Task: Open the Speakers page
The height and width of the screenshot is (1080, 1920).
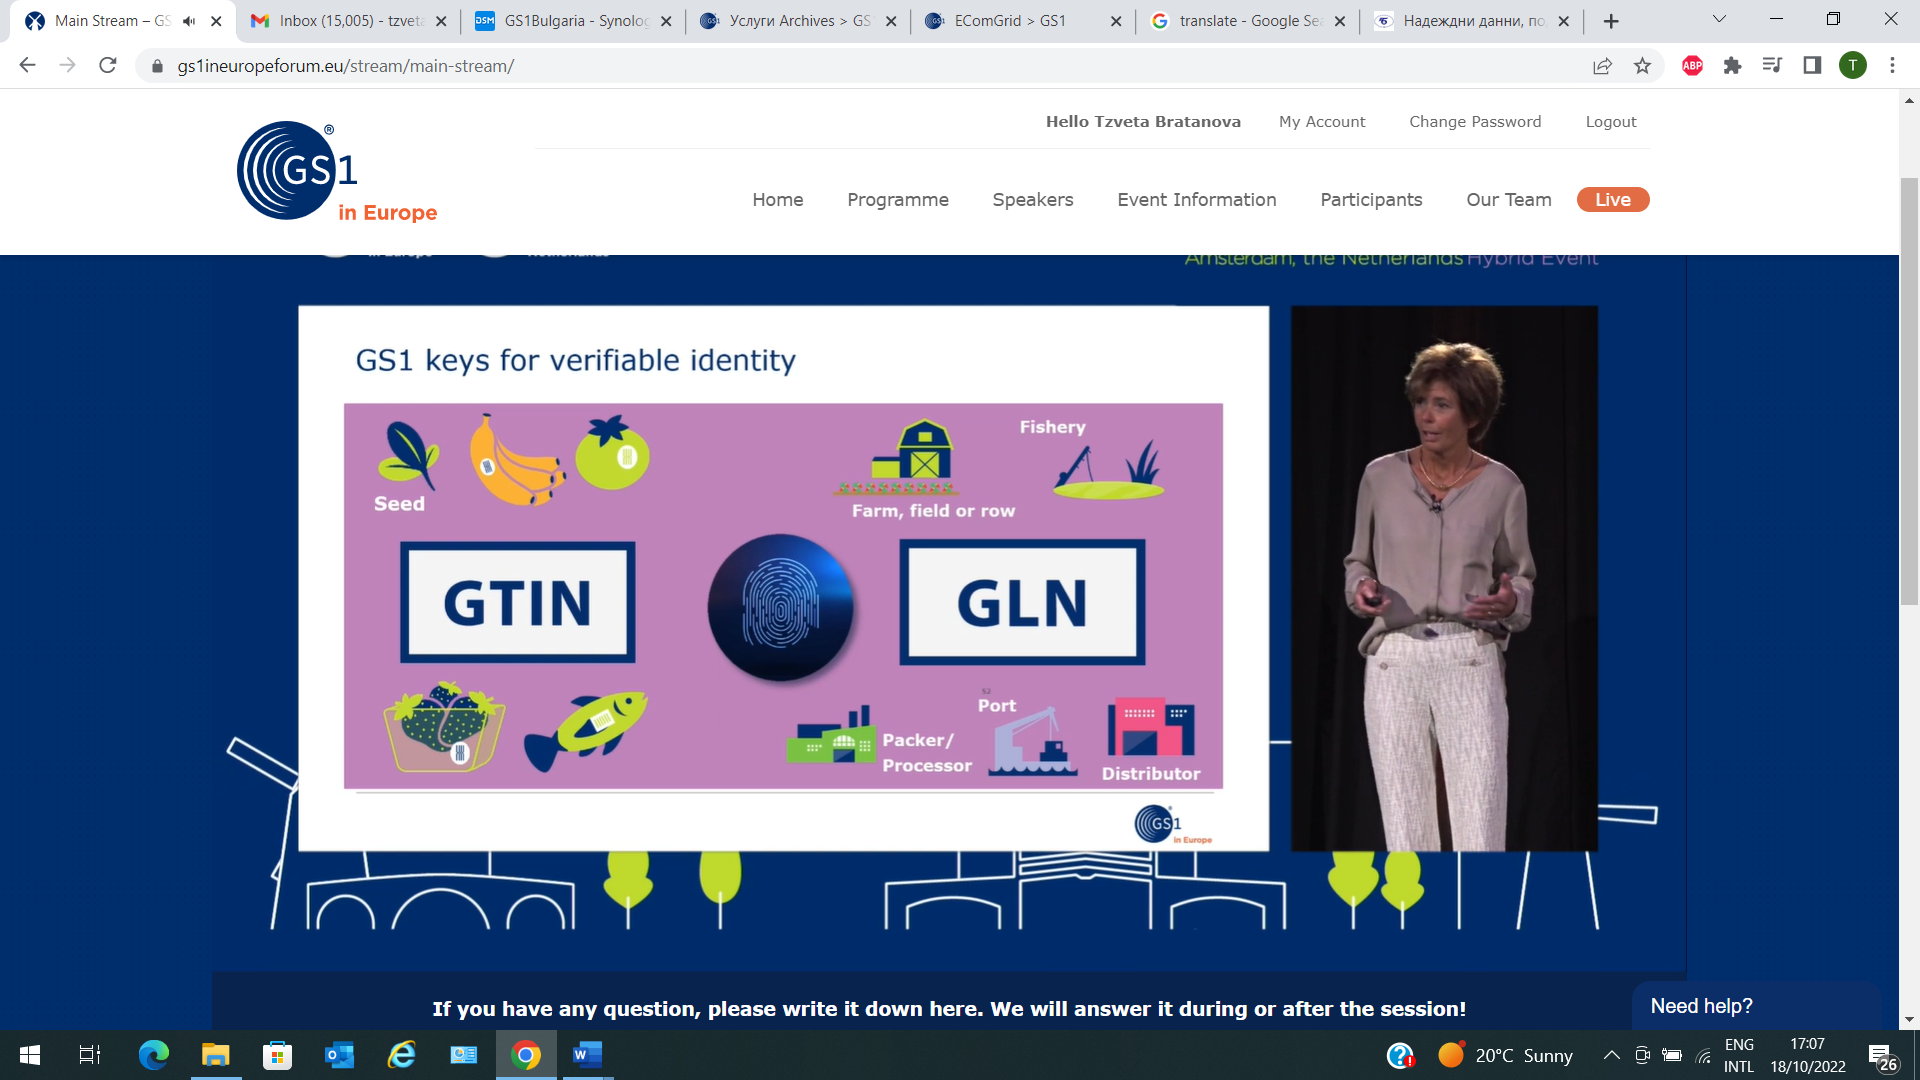Action: coord(1033,200)
